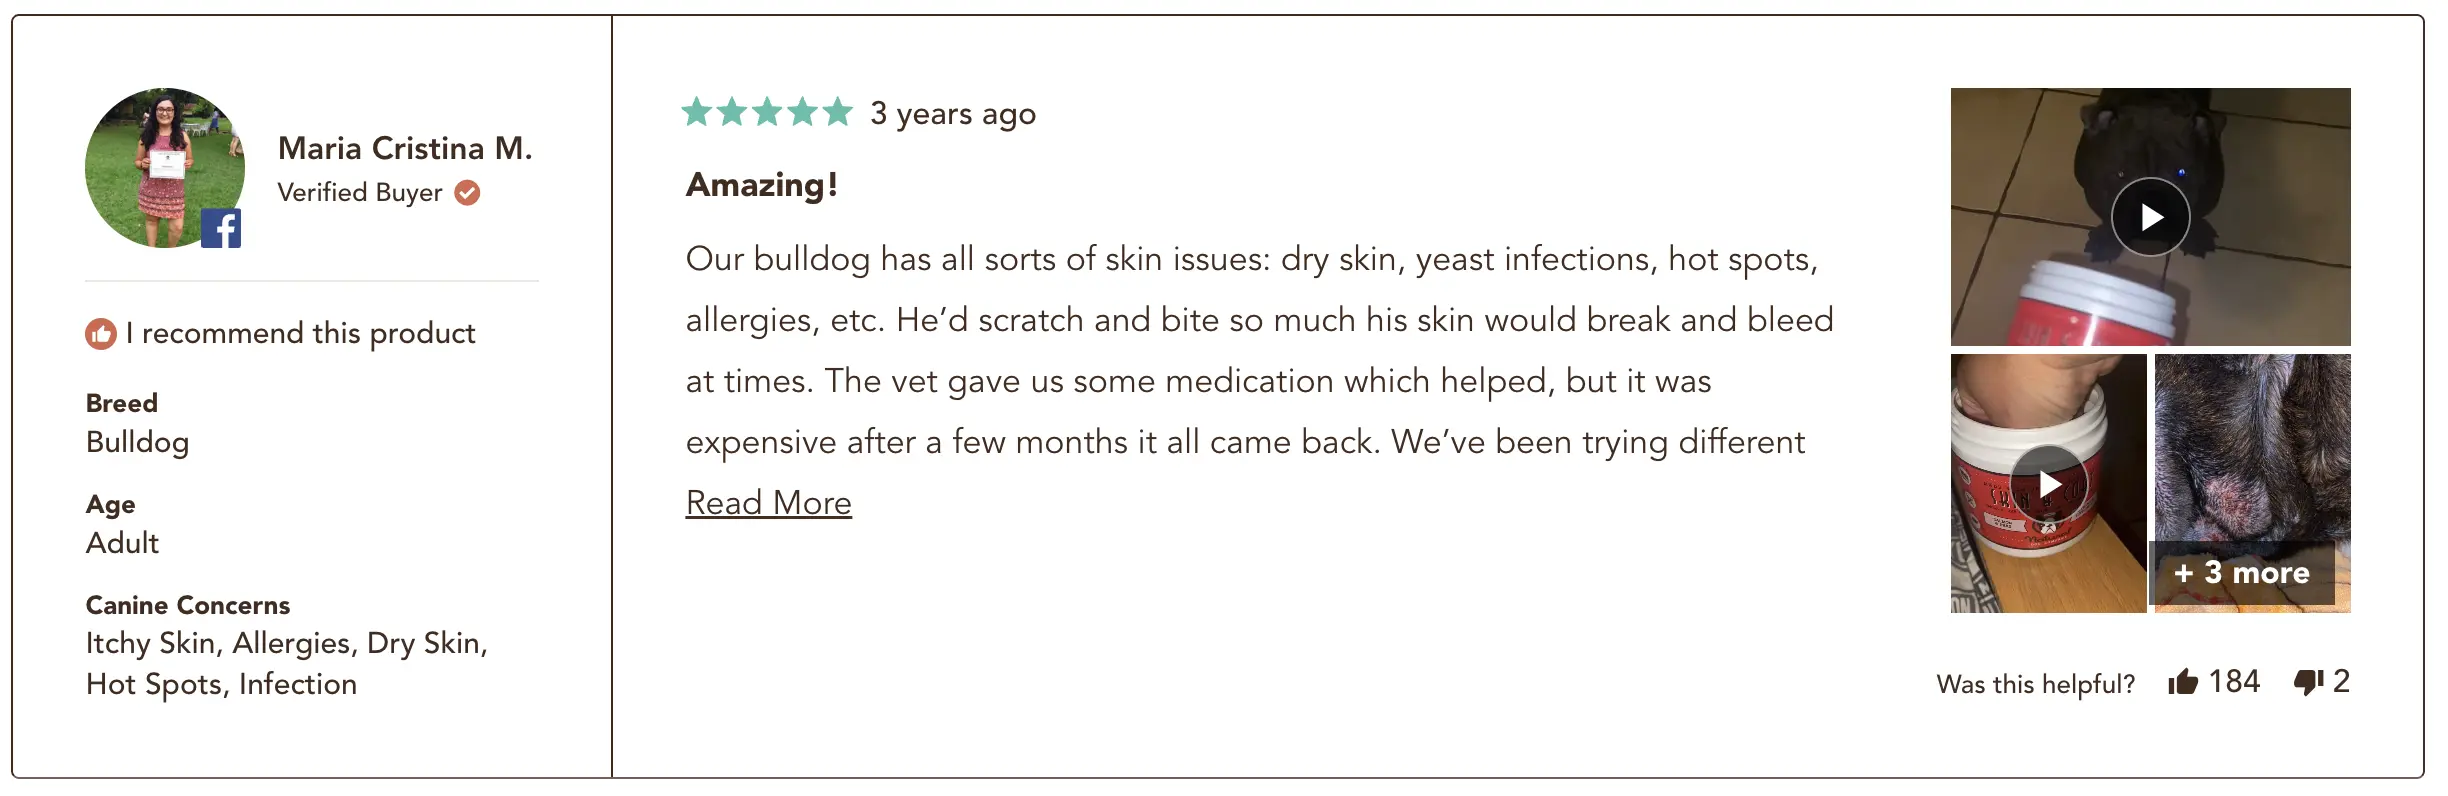Play the supplement jar video
The image size is (2448, 796).
tap(2049, 484)
